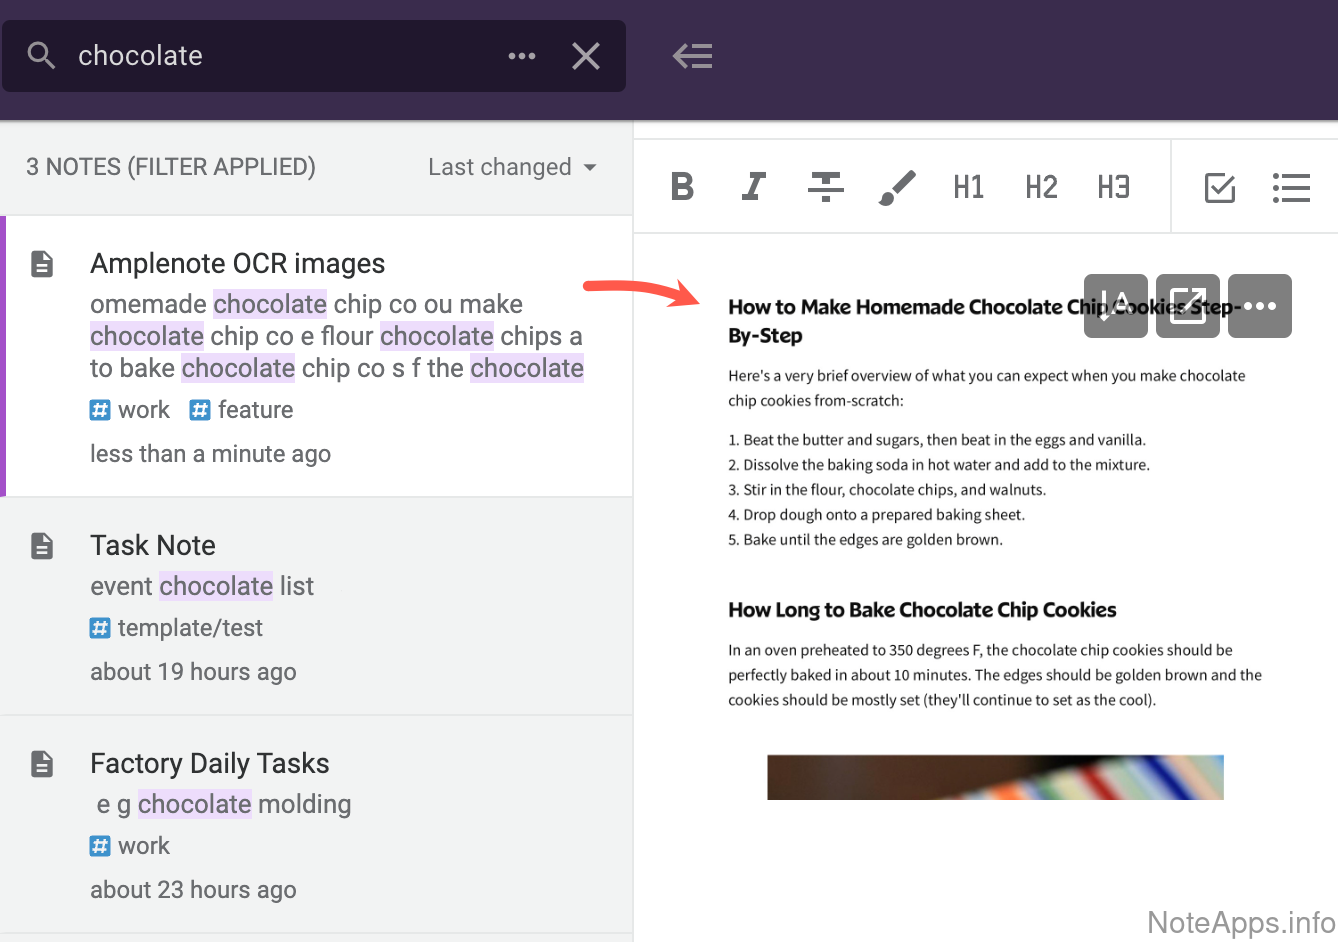
Task: Open the Factory Daily Tasks note
Action: (x=209, y=764)
